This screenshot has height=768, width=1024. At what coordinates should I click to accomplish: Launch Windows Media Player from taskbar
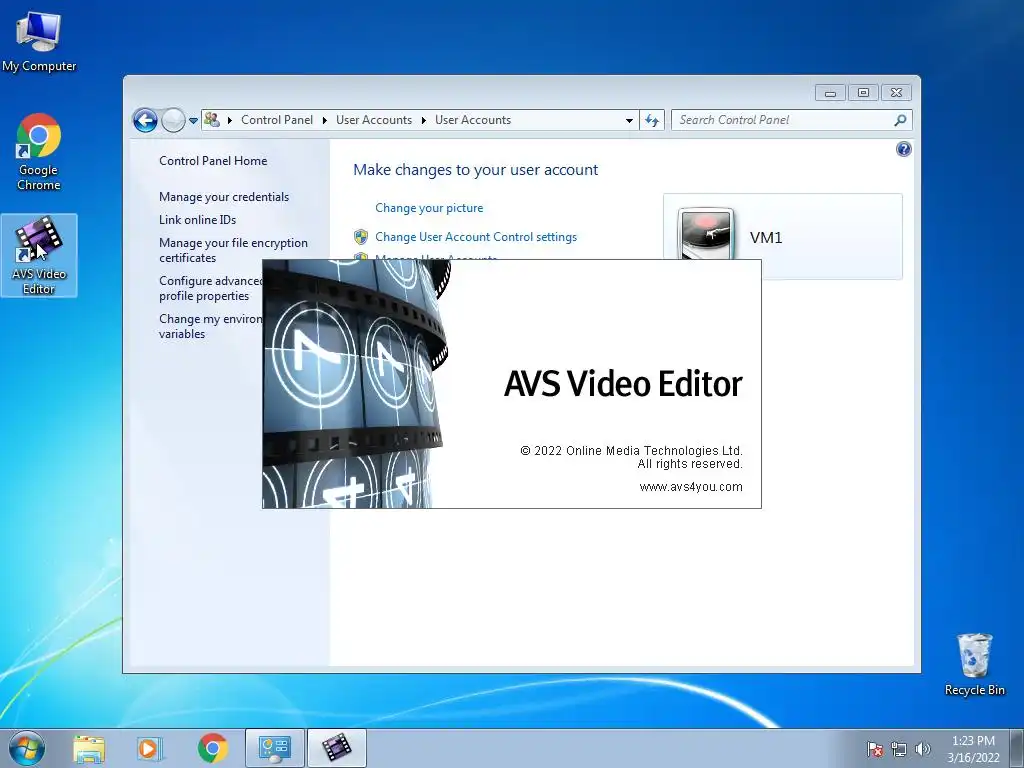coord(150,749)
